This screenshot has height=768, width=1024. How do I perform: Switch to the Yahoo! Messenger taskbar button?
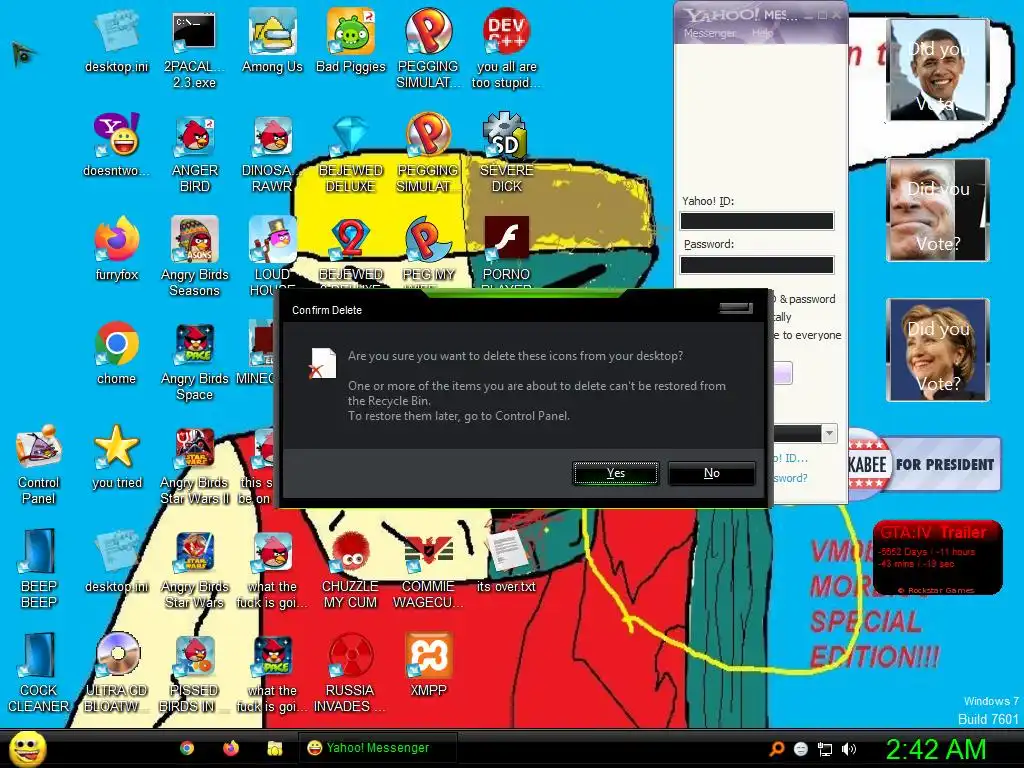(377, 748)
